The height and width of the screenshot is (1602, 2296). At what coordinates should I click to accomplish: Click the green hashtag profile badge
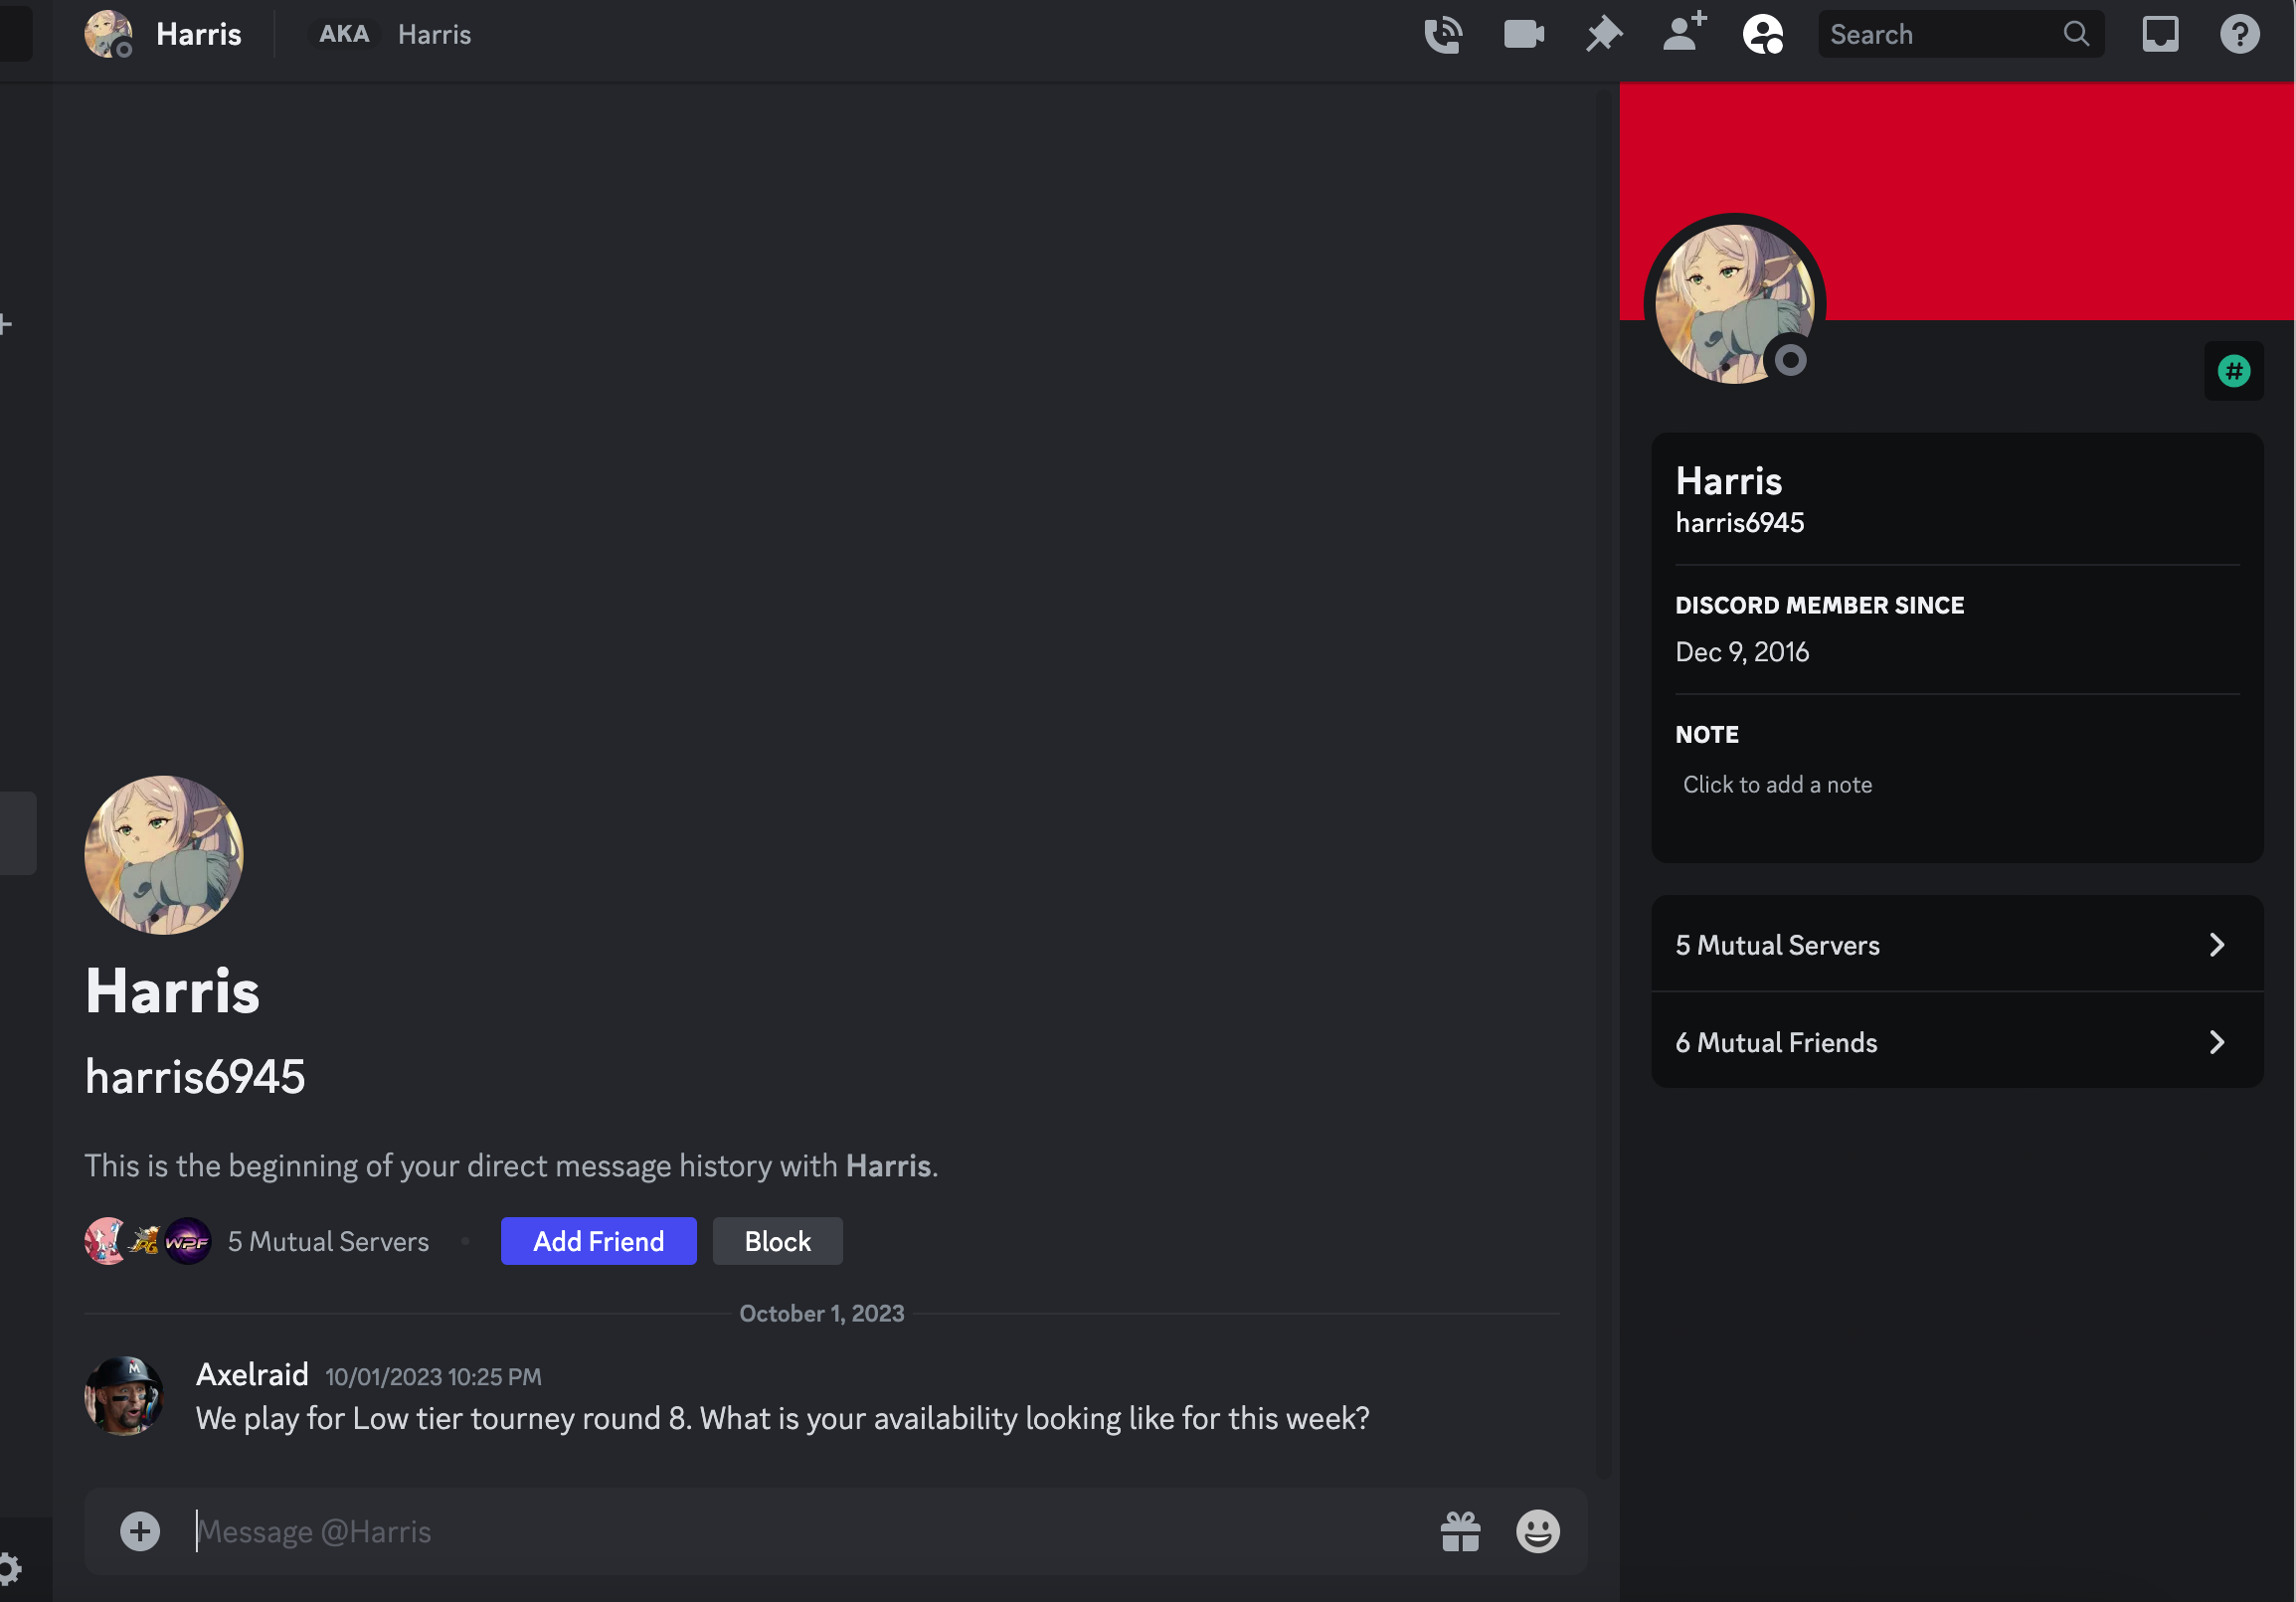(2233, 372)
